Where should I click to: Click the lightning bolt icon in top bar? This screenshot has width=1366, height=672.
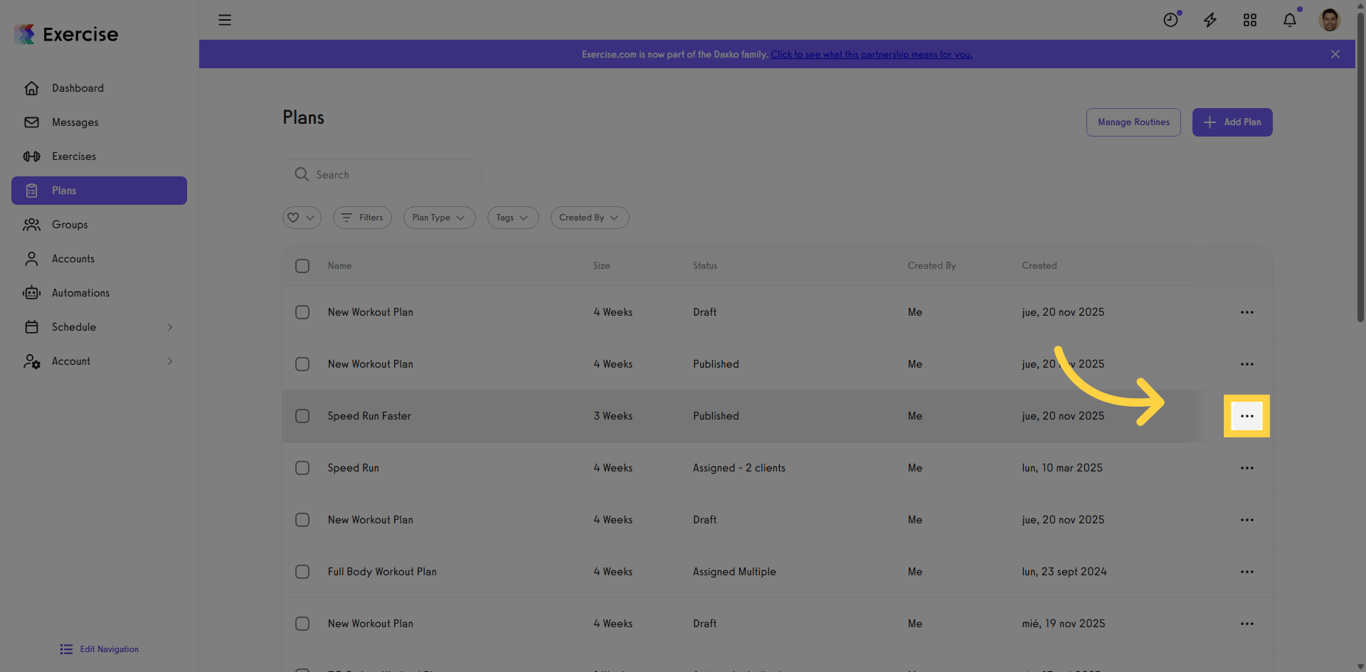[1210, 19]
